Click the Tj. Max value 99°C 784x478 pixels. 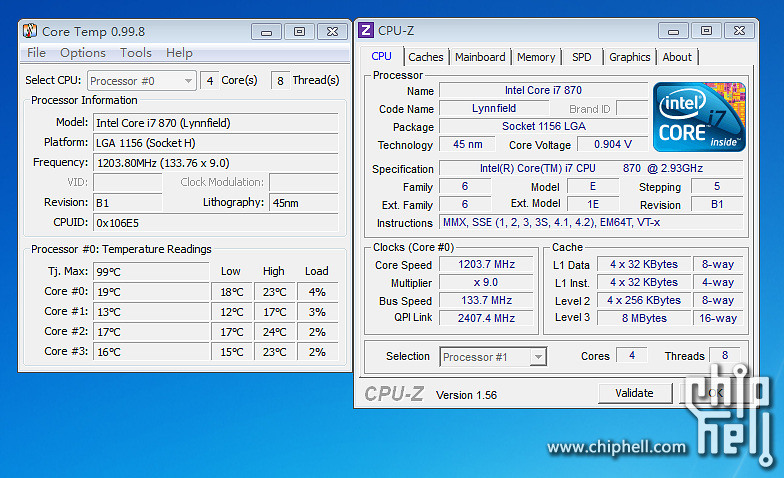click(150, 272)
